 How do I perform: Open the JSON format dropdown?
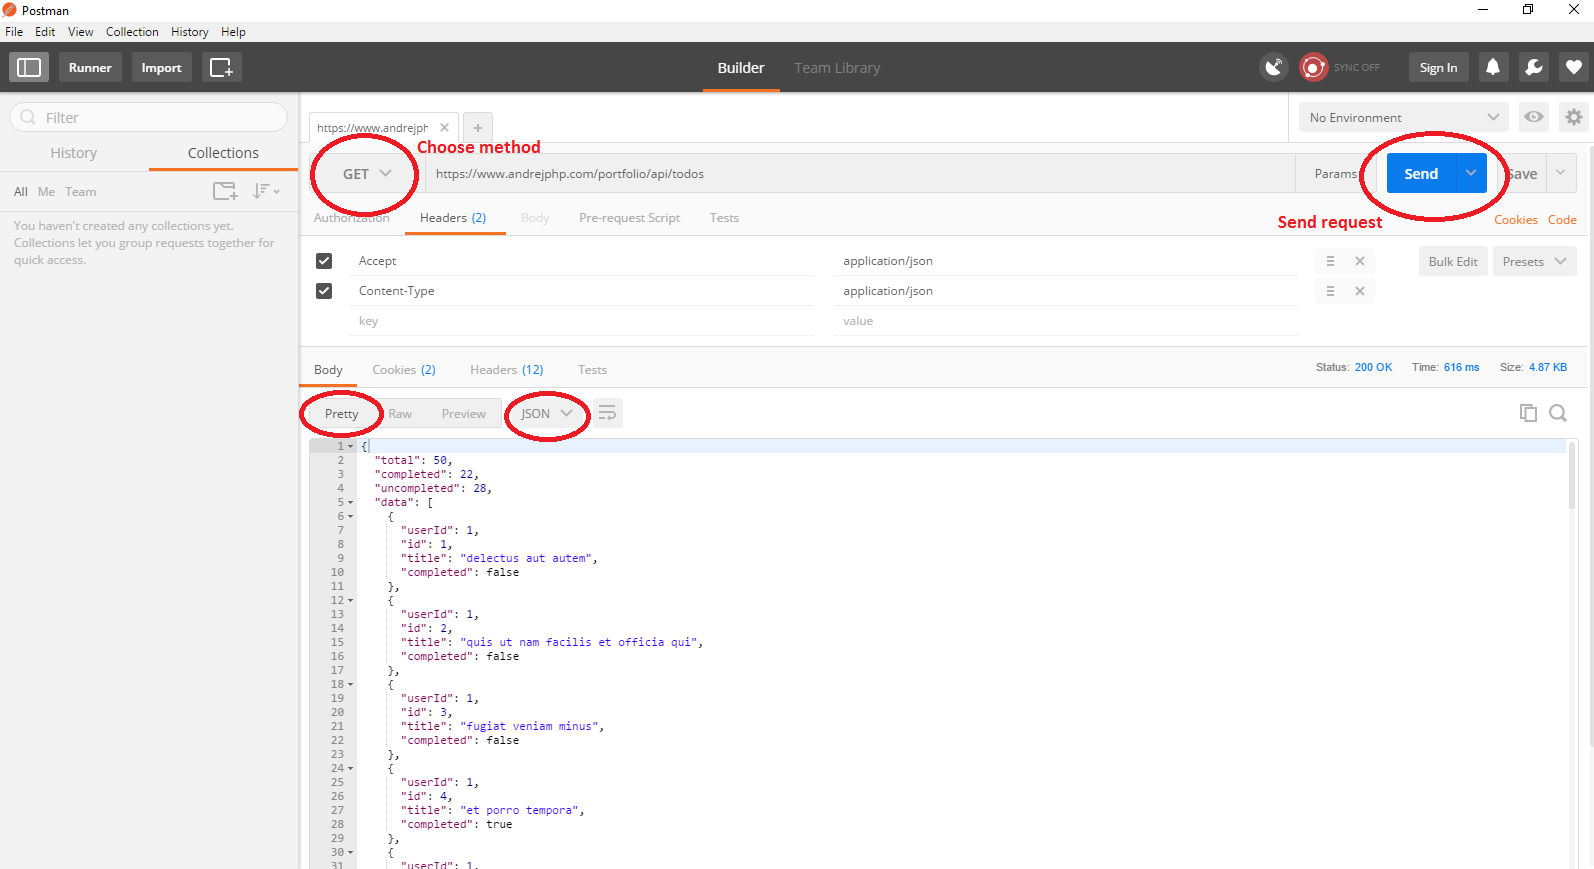pos(546,413)
